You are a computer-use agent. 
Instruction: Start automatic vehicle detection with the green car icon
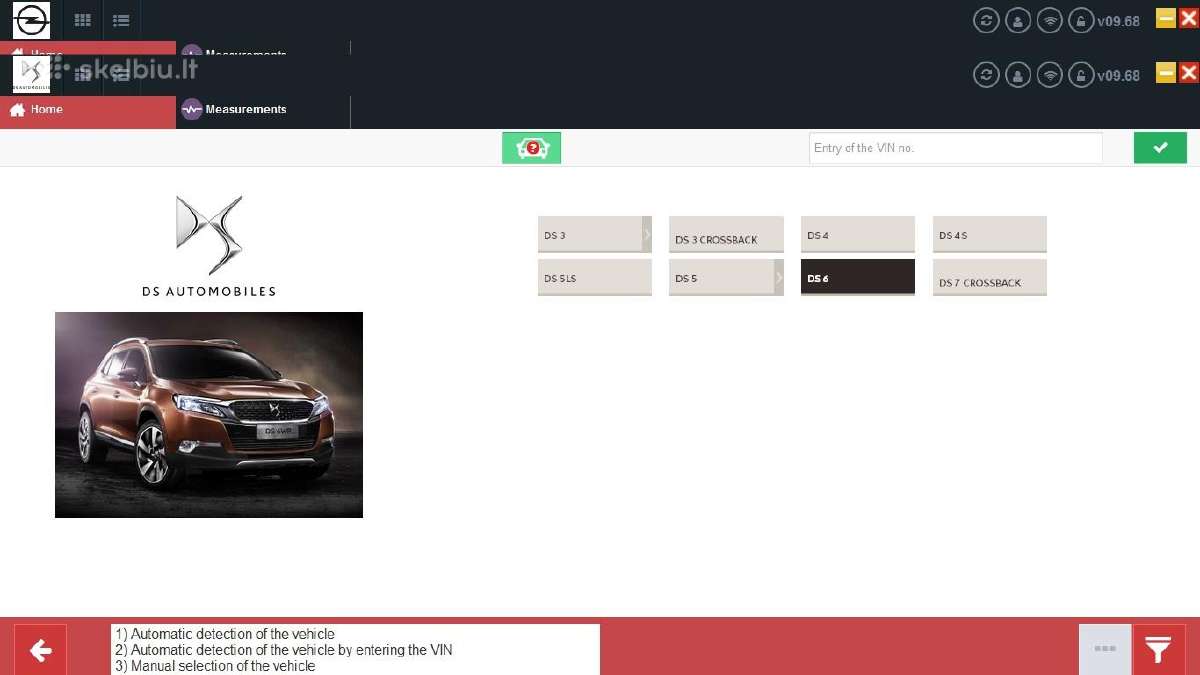[x=531, y=148]
